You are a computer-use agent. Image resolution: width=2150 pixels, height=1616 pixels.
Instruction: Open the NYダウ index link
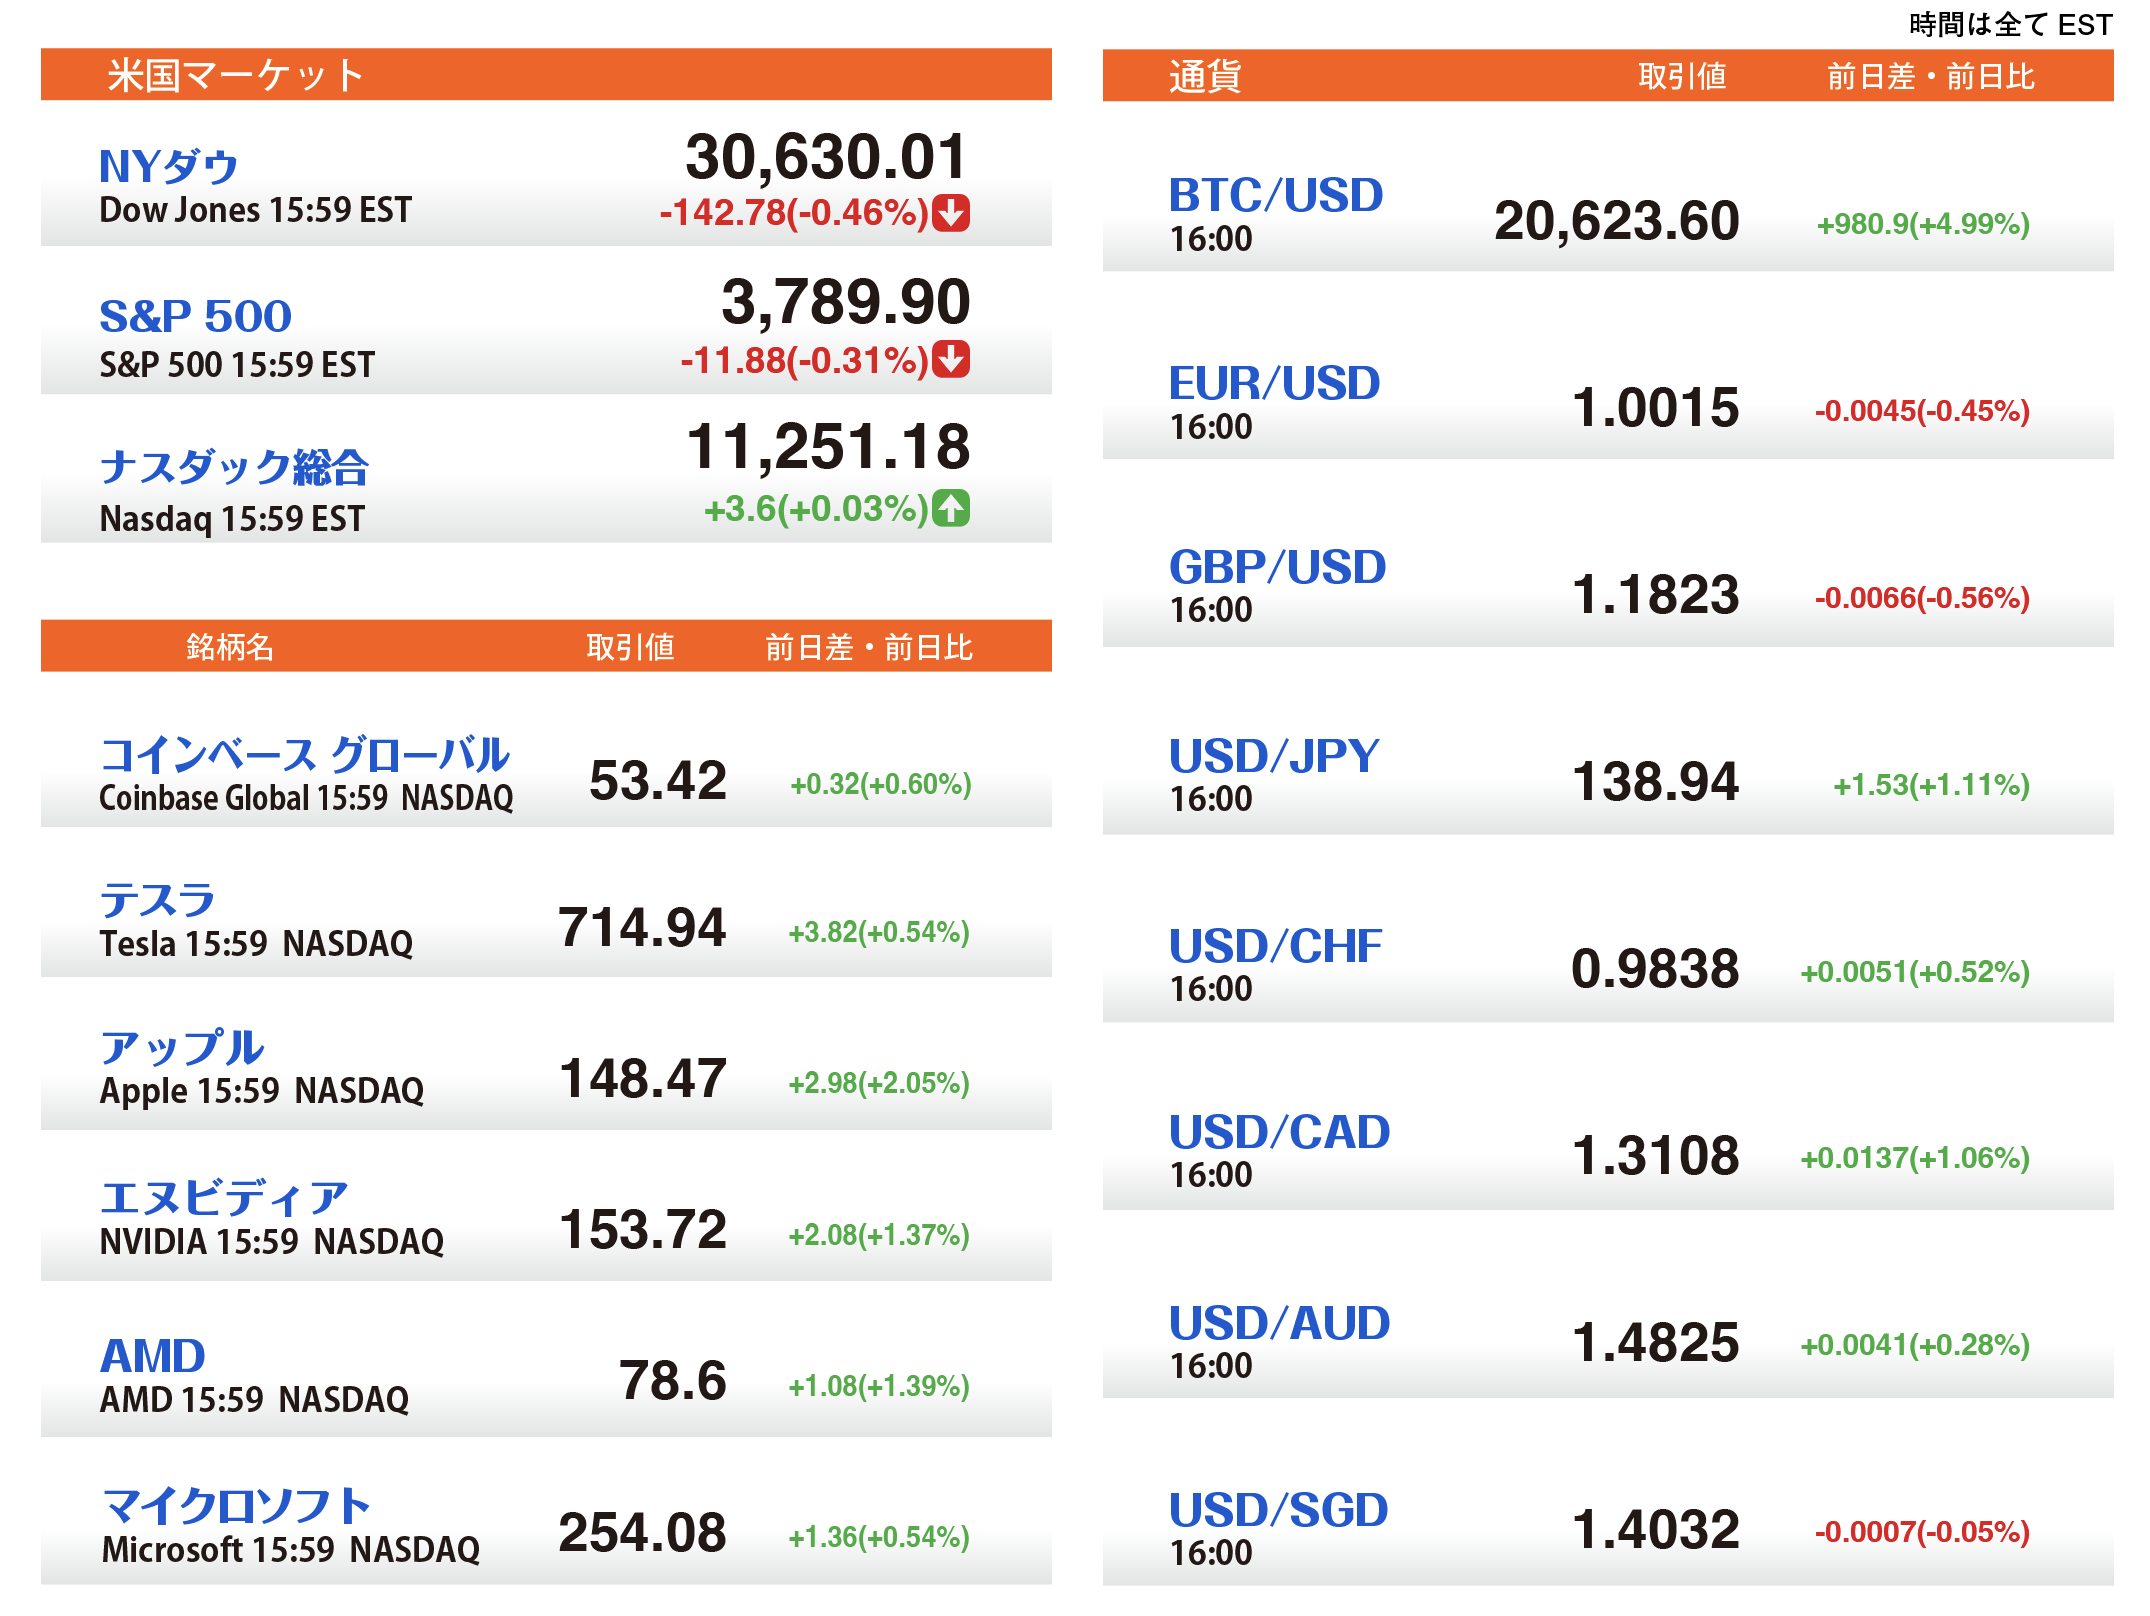pyautogui.click(x=168, y=166)
